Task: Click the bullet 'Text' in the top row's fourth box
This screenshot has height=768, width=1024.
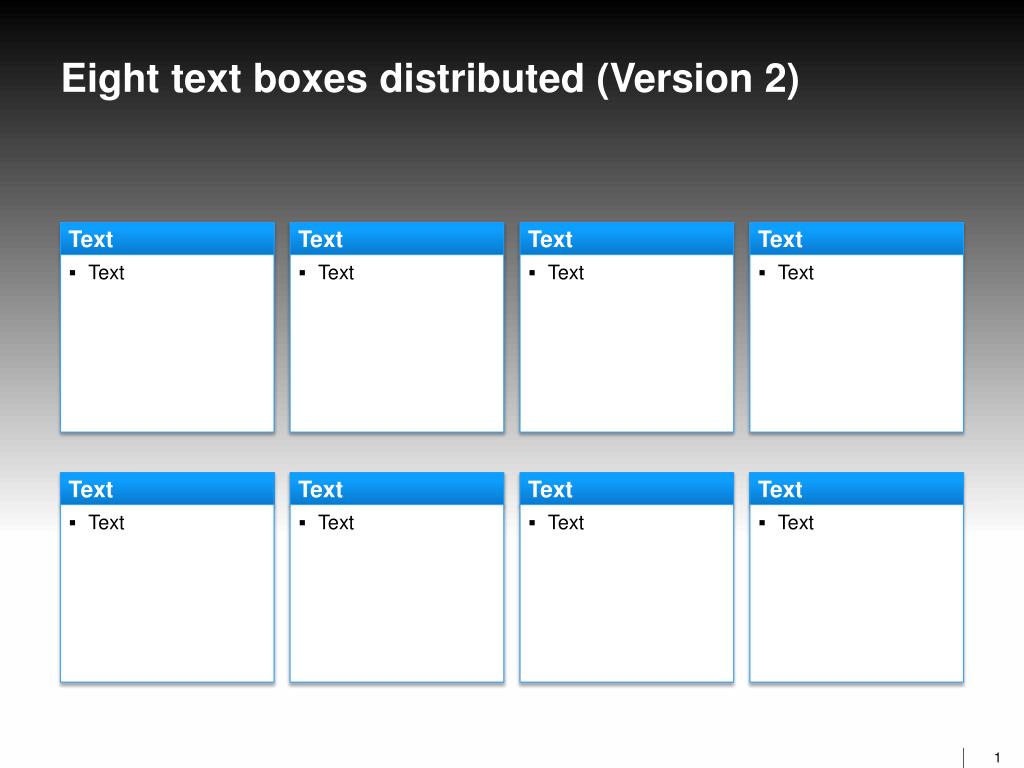Action: (796, 272)
